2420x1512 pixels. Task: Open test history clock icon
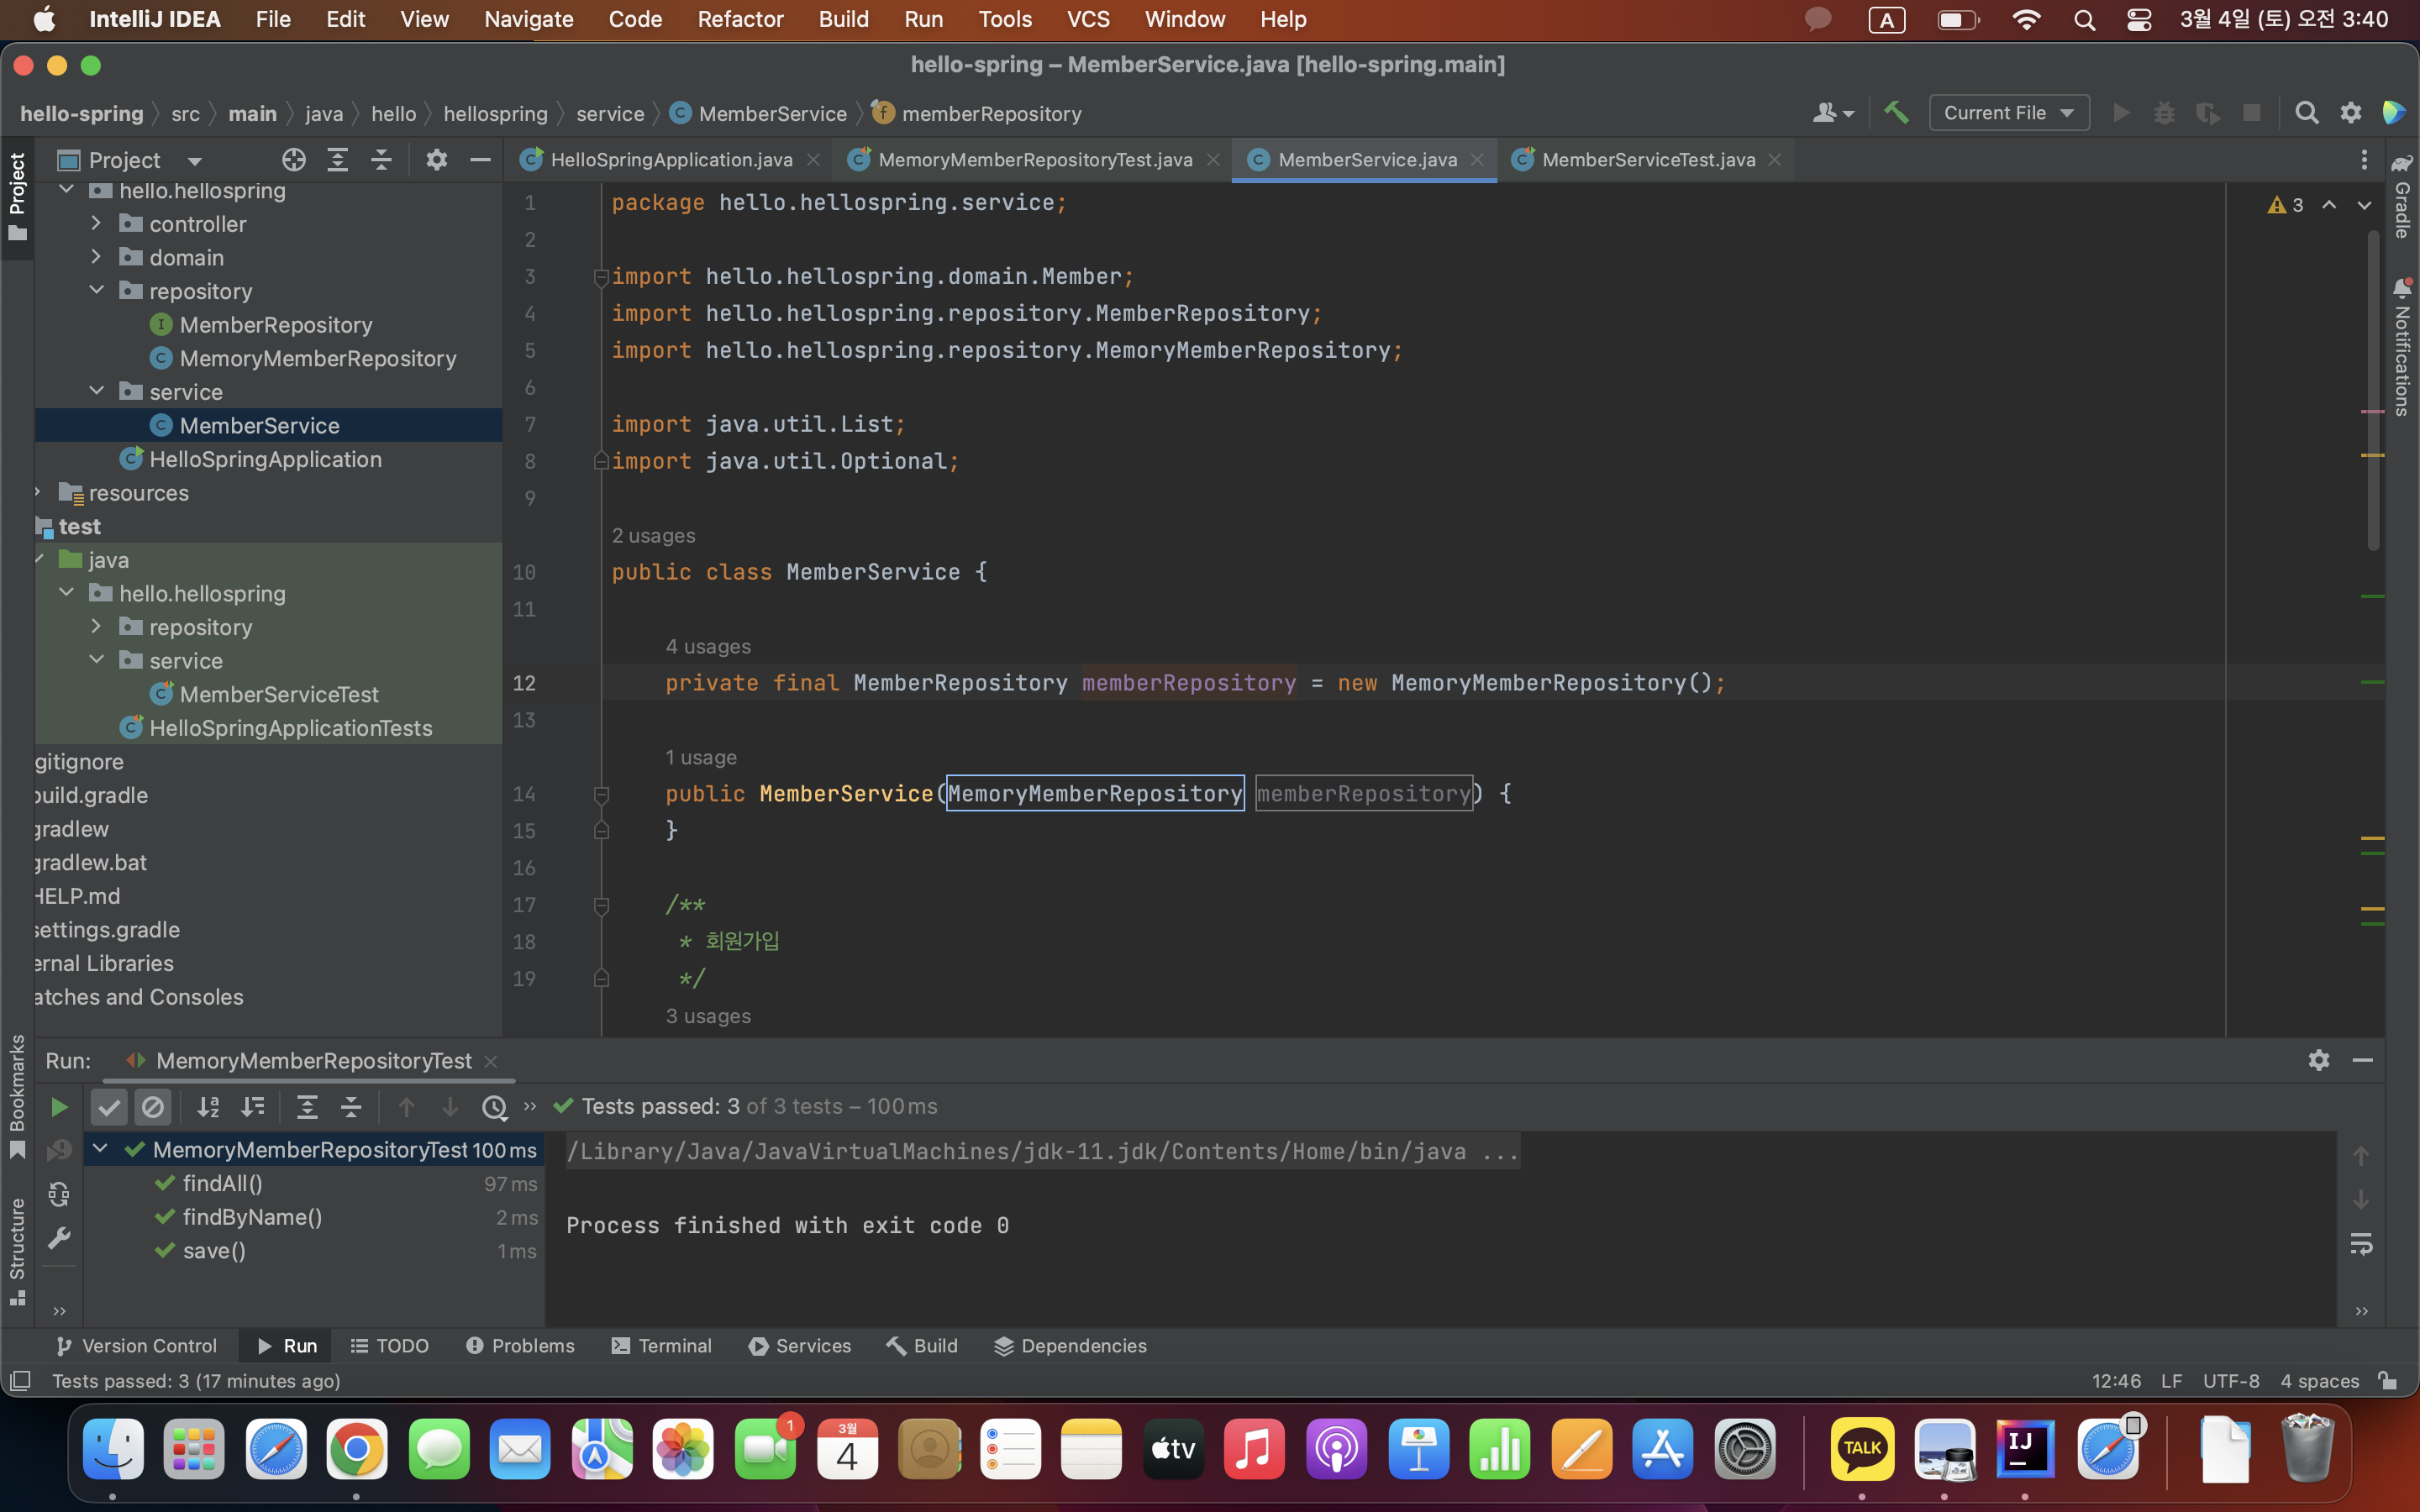click(x=494, y=1107)
